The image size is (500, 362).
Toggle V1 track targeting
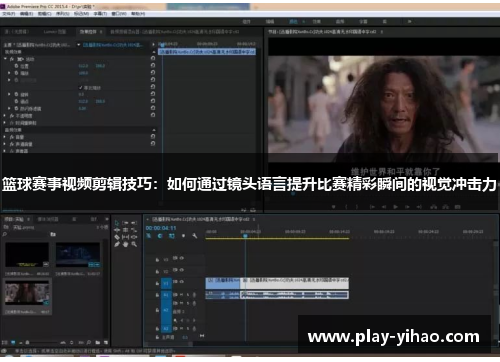tap(166, 283)
